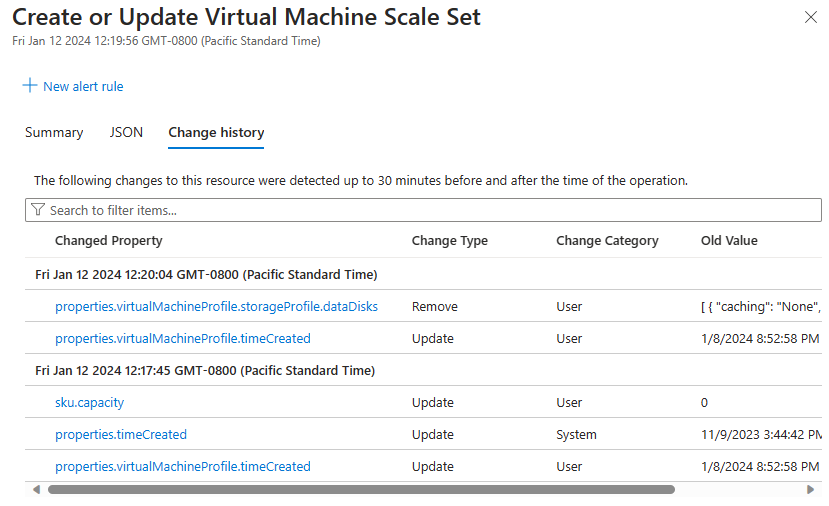This screenshot has width=829, height=506.
Task: Open the storageProfile.dataDisks property link
Action: pos(216,306)
